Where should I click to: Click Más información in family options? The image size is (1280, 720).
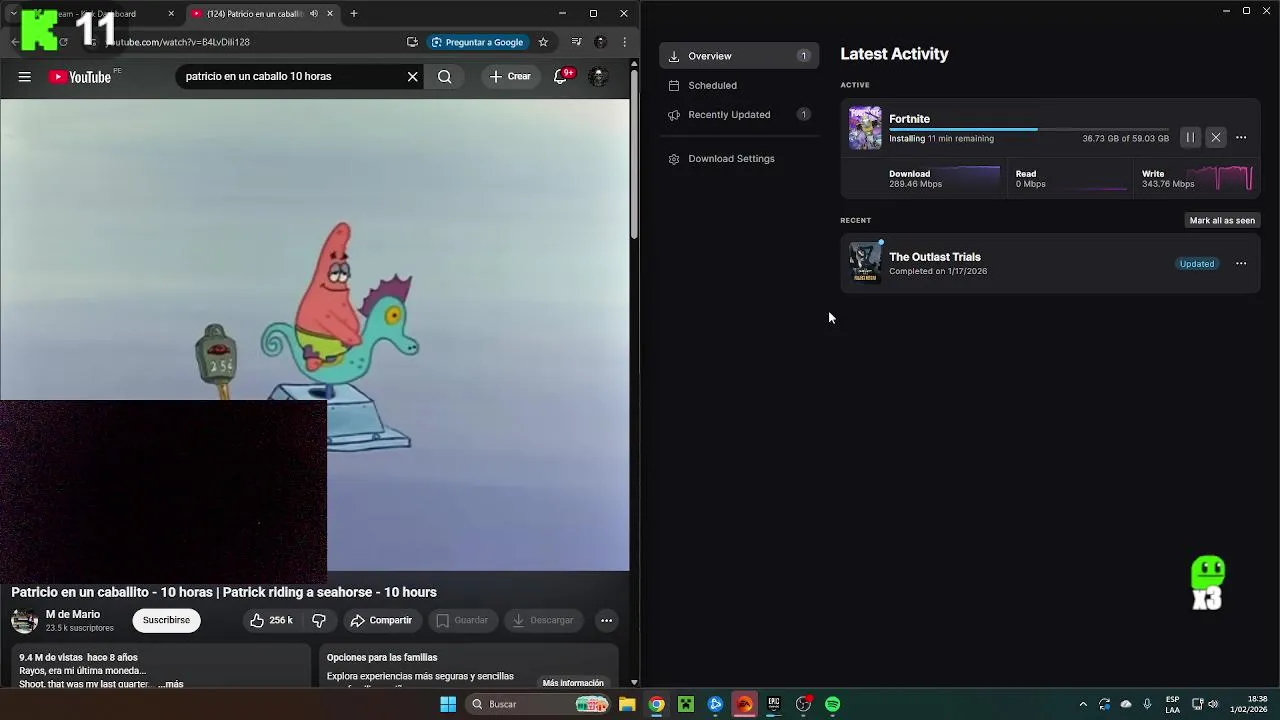click(x=573, y=683)
